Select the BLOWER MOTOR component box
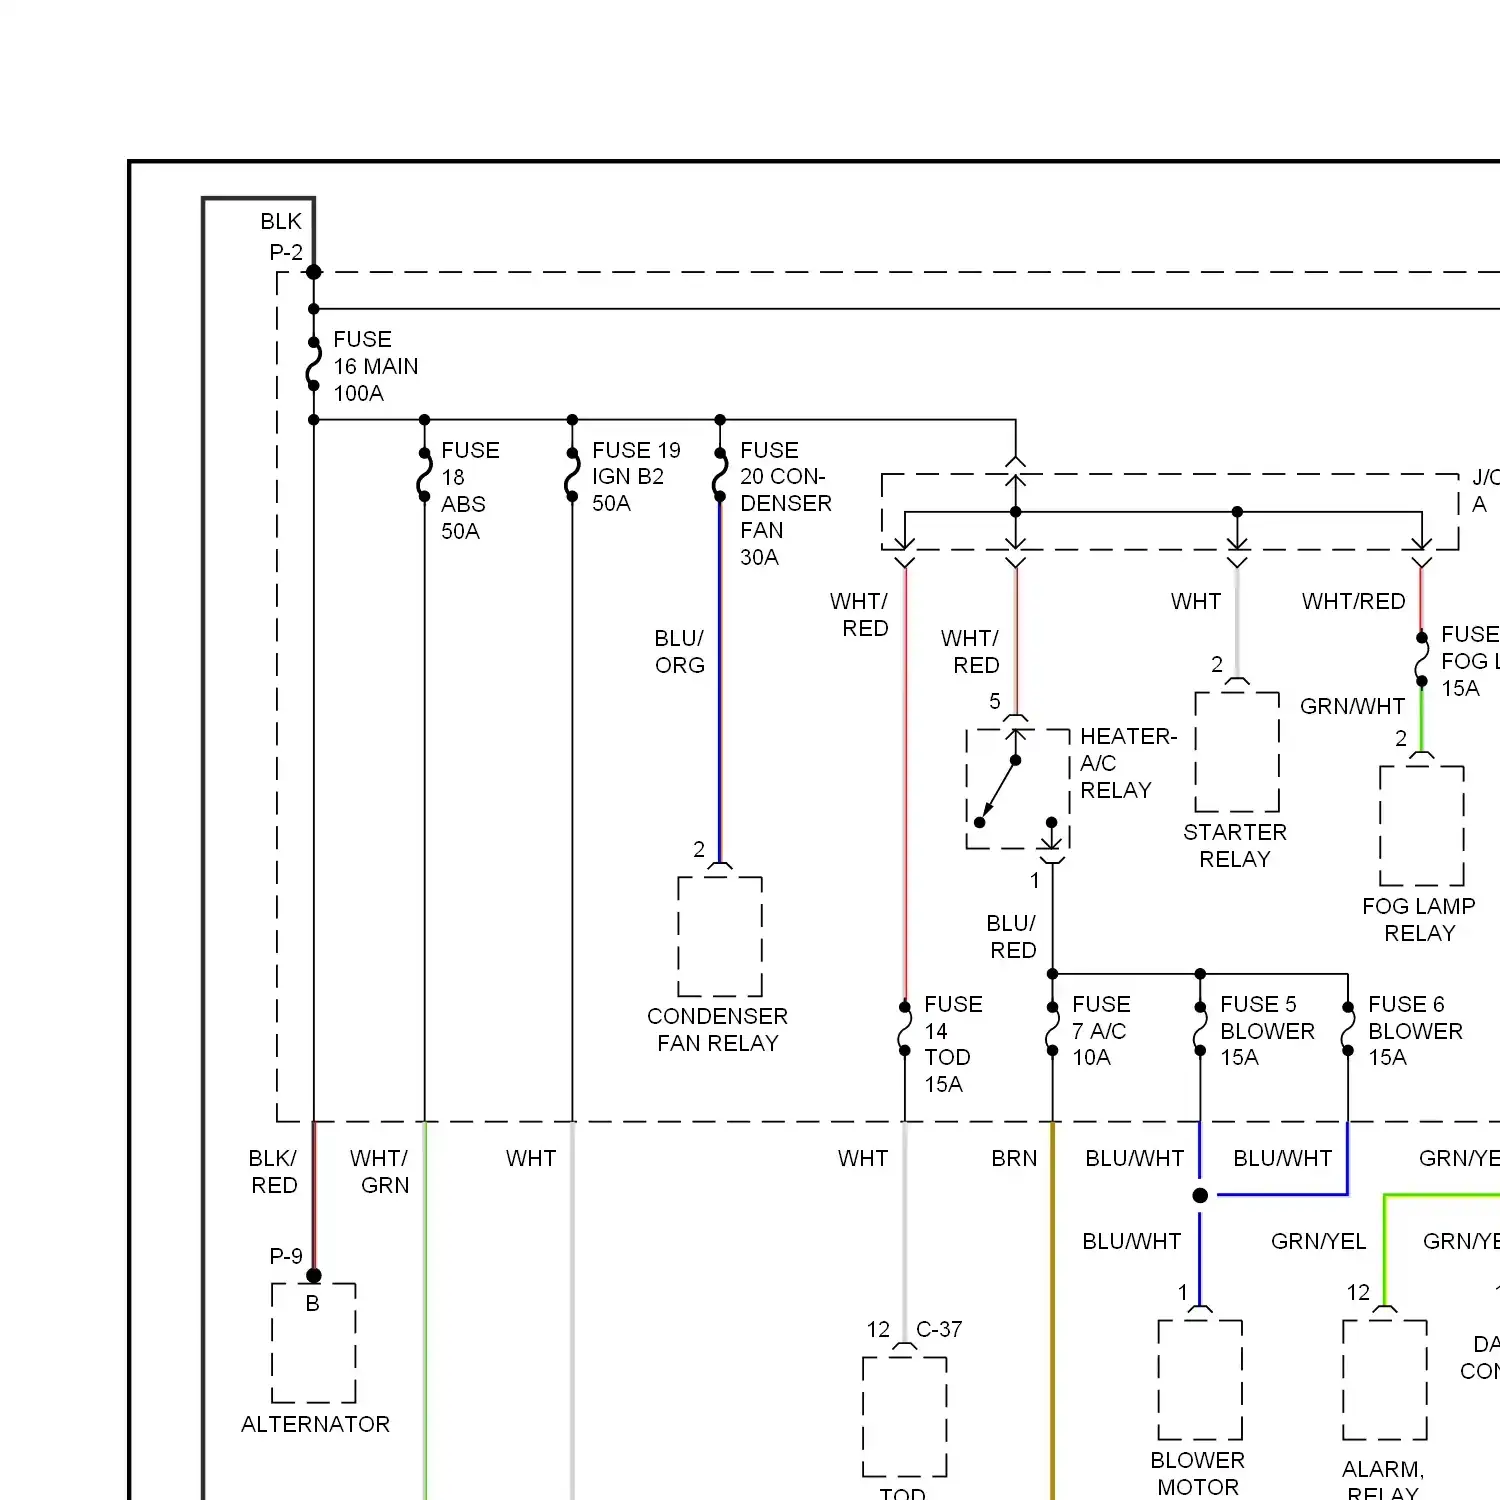1500x1500 pixels. [1200, 1380]
